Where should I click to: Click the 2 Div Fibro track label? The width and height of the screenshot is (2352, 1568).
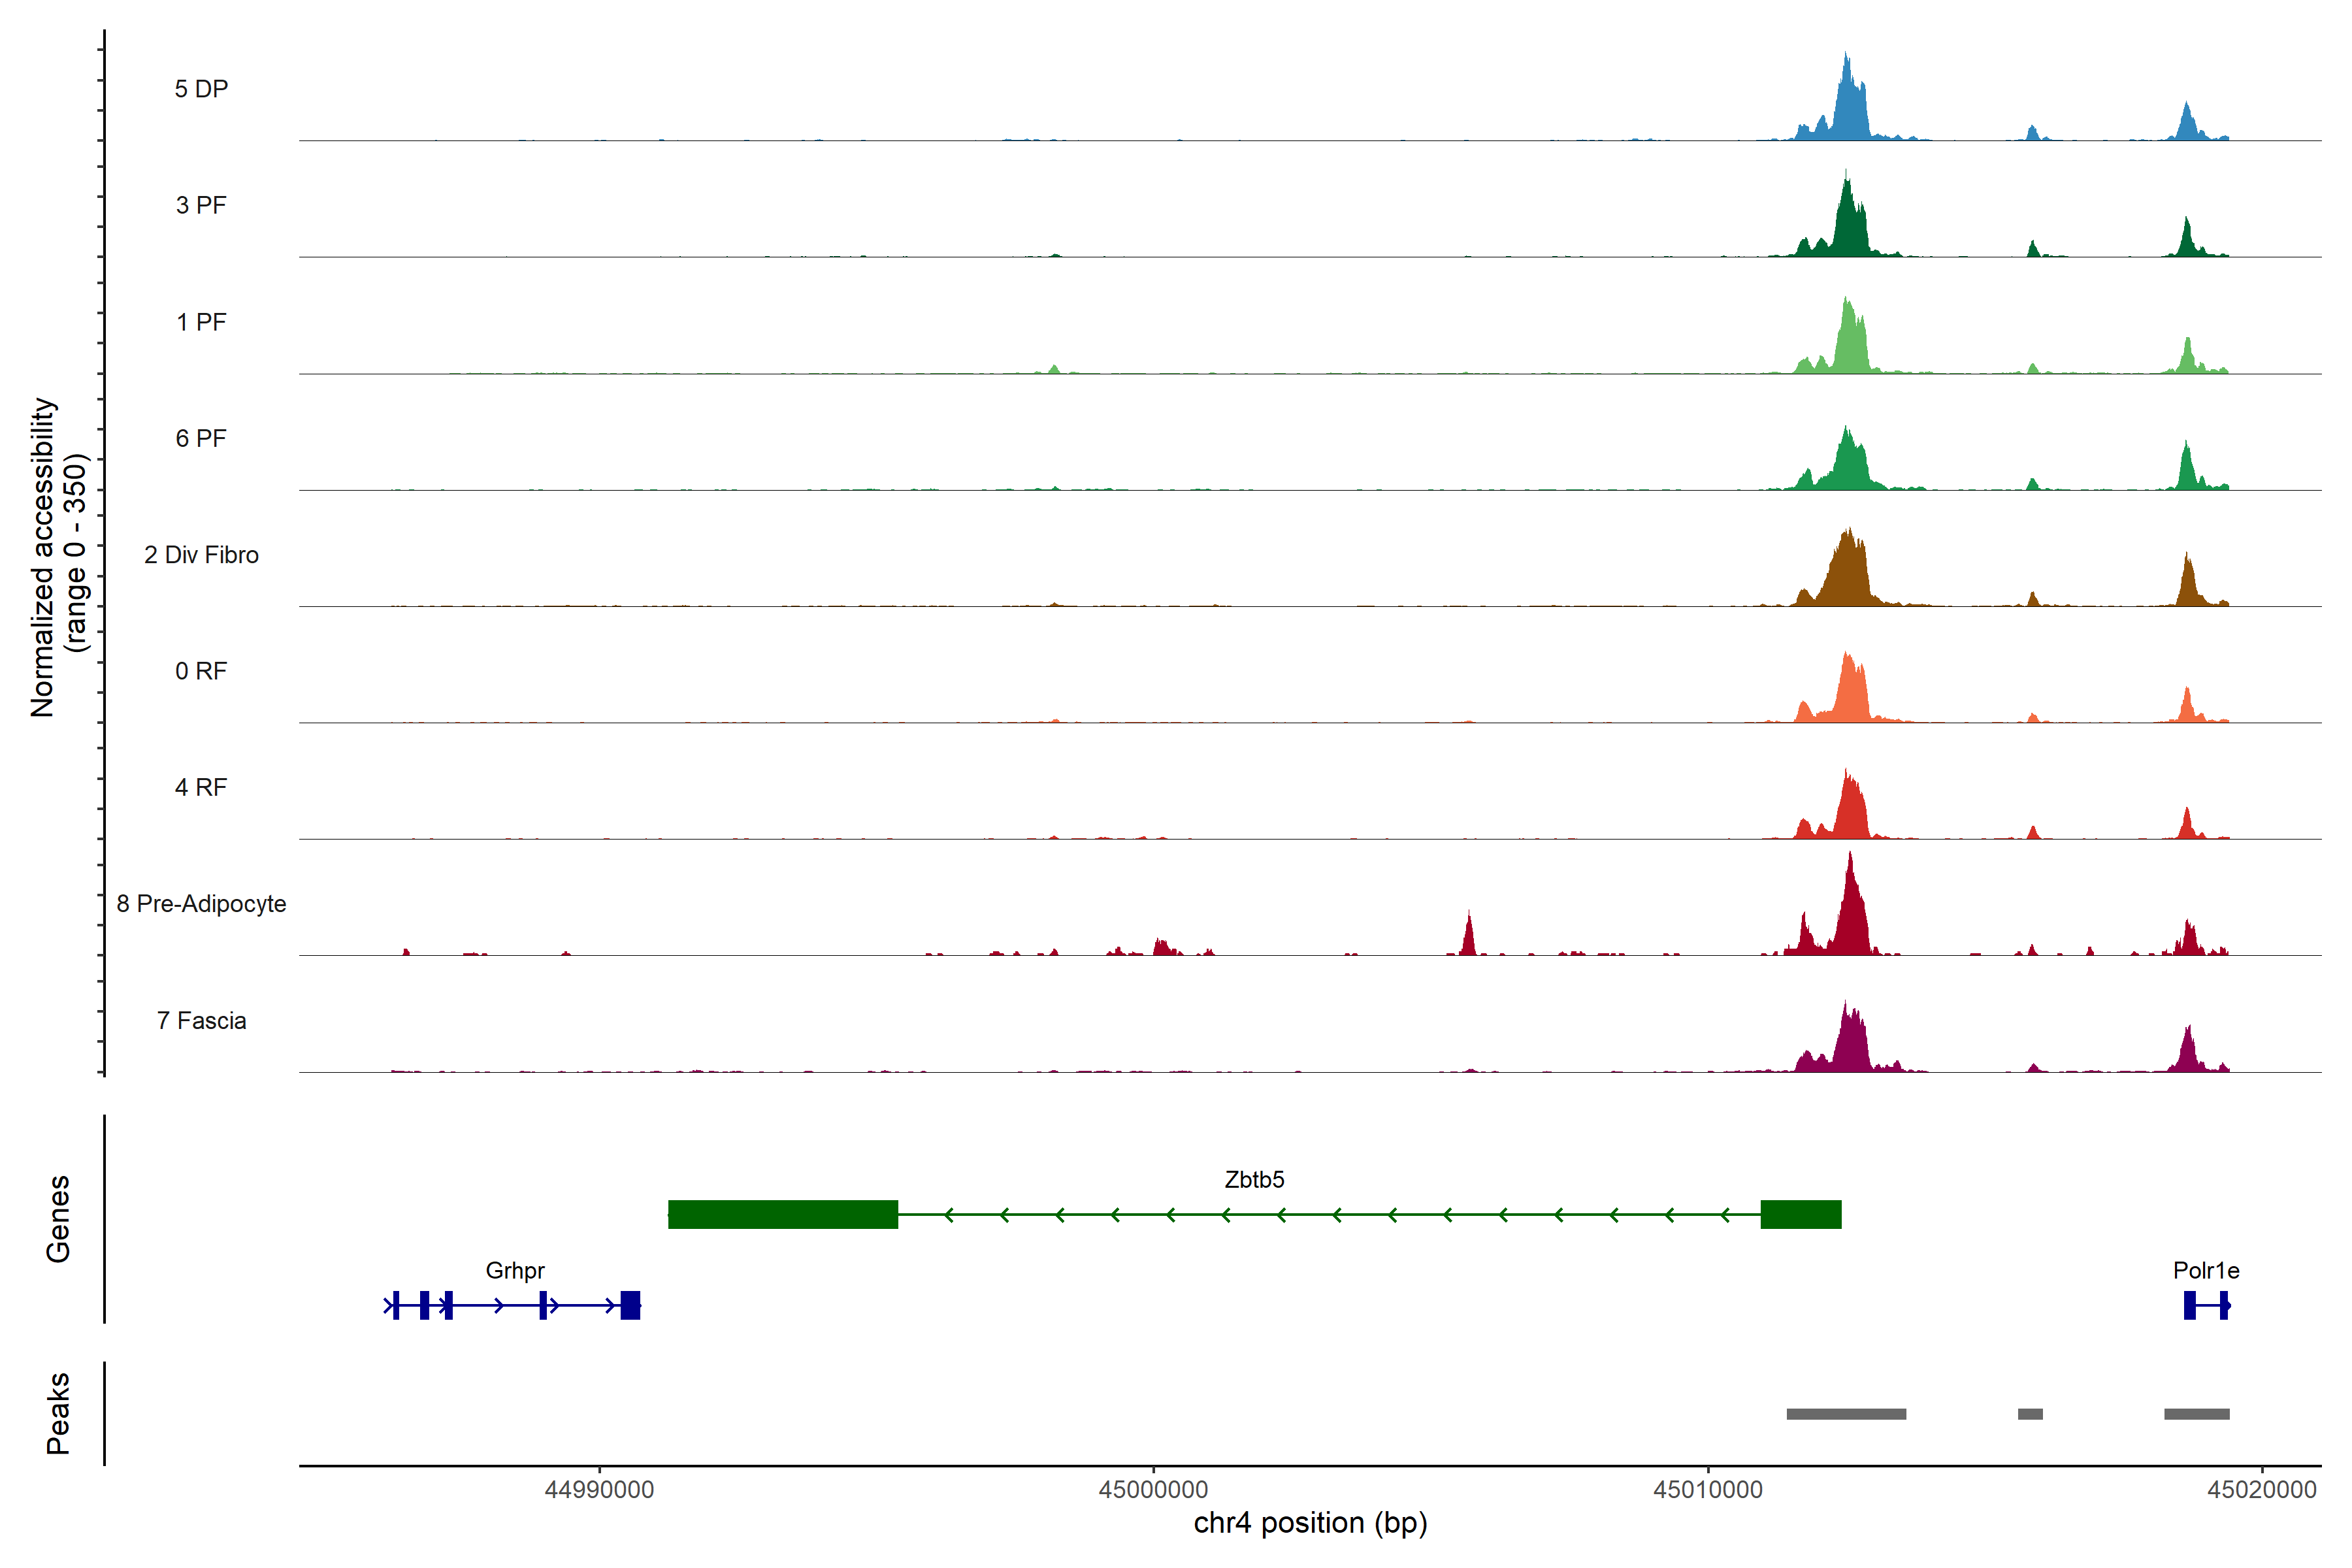[x=201, y=555]
